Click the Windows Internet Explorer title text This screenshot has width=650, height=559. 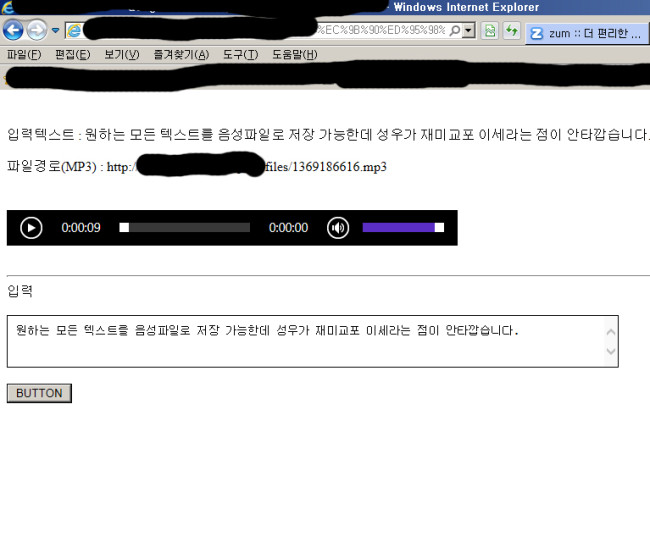(466, 7)
